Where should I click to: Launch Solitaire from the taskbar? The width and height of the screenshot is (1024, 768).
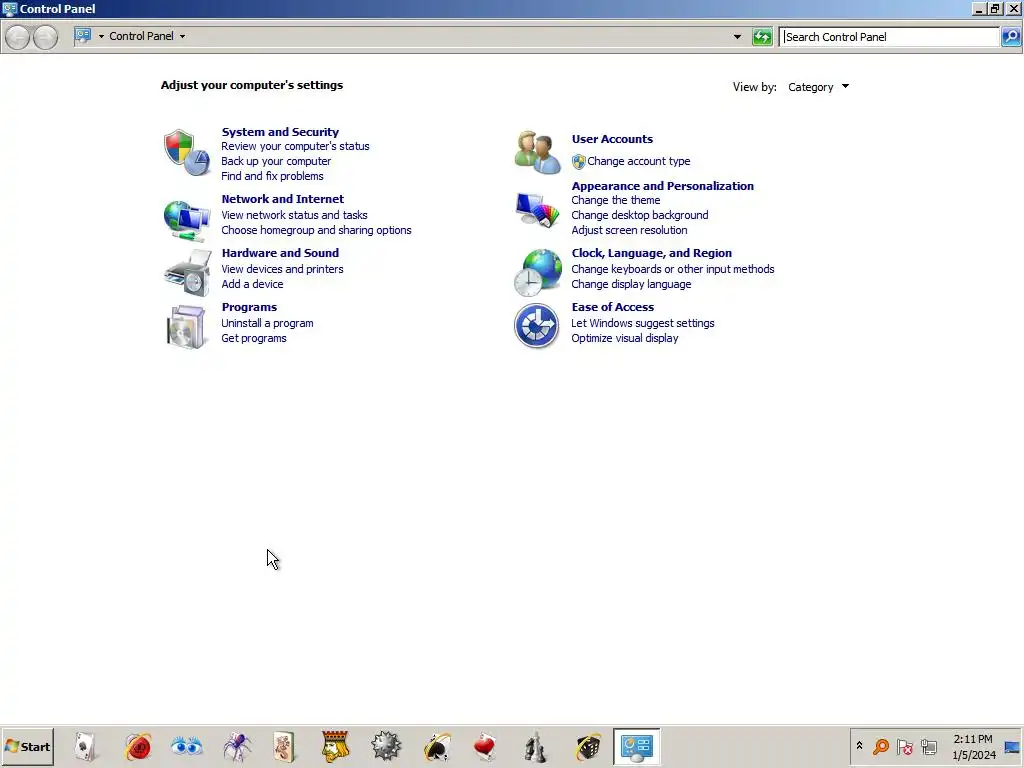86,746
